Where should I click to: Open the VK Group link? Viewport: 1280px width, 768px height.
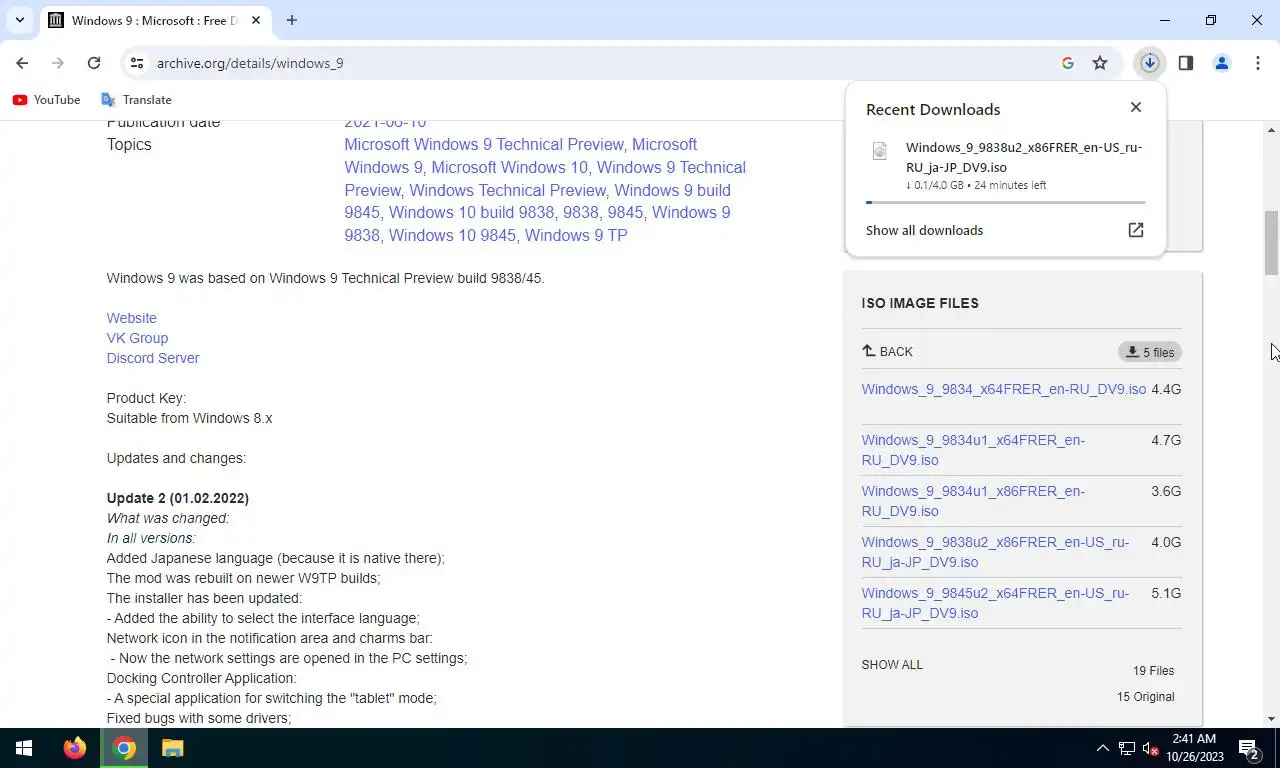[137, 338]
